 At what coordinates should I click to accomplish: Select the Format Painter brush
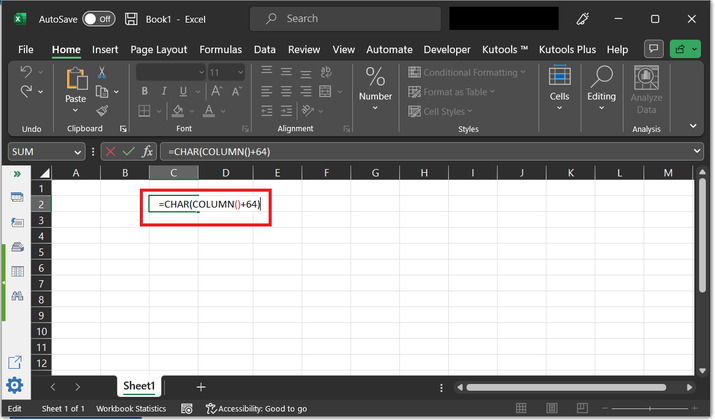pos(102,111)
